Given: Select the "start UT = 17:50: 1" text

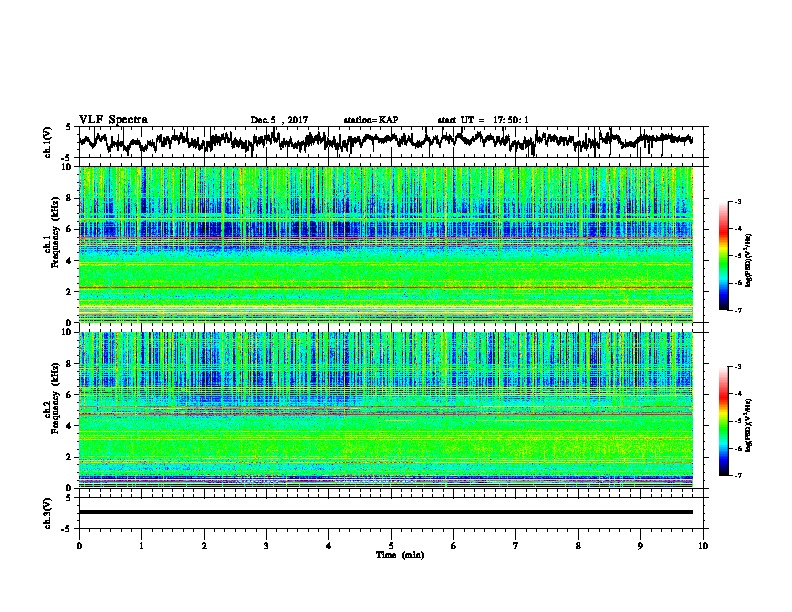Looking at the screenshot, I should pos(483,120).
